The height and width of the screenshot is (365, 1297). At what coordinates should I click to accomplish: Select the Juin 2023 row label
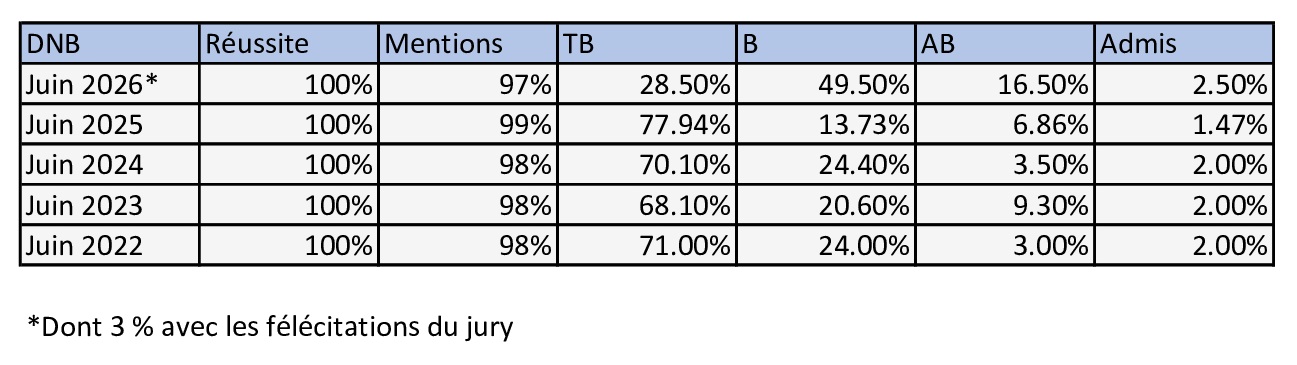coord(109,205)
